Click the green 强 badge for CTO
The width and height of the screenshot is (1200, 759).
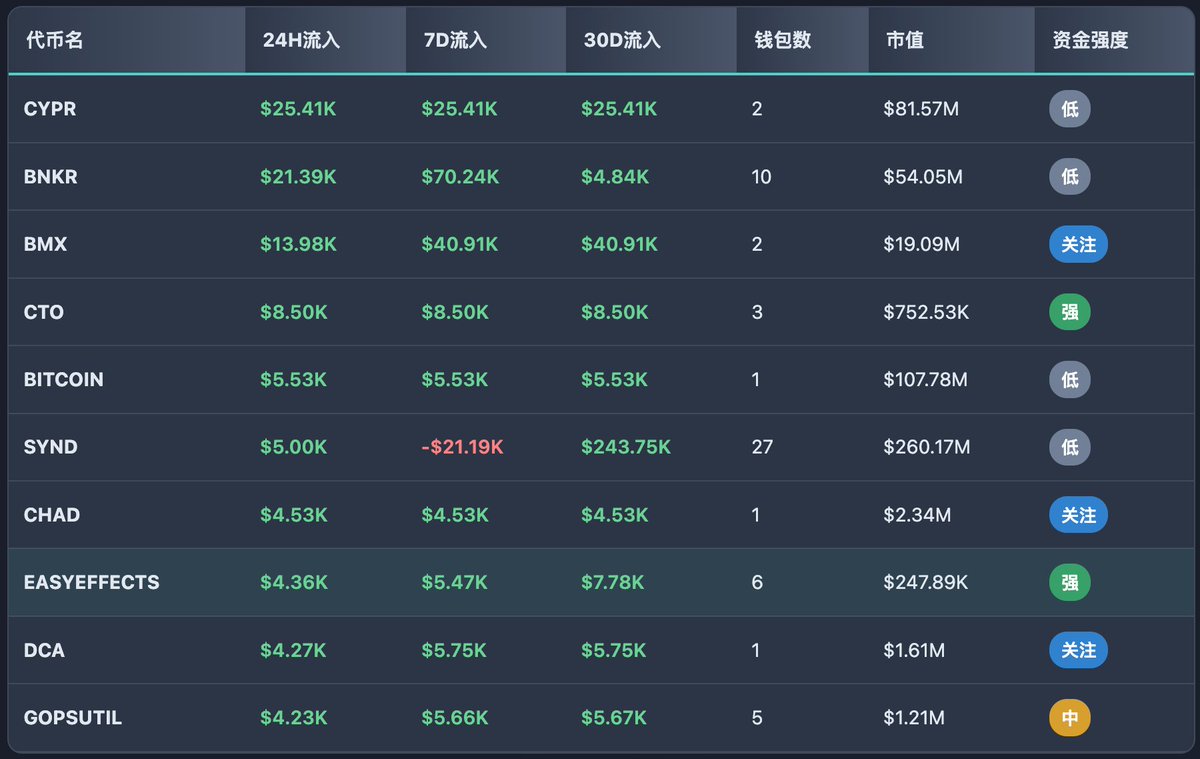click(1069, 312)
